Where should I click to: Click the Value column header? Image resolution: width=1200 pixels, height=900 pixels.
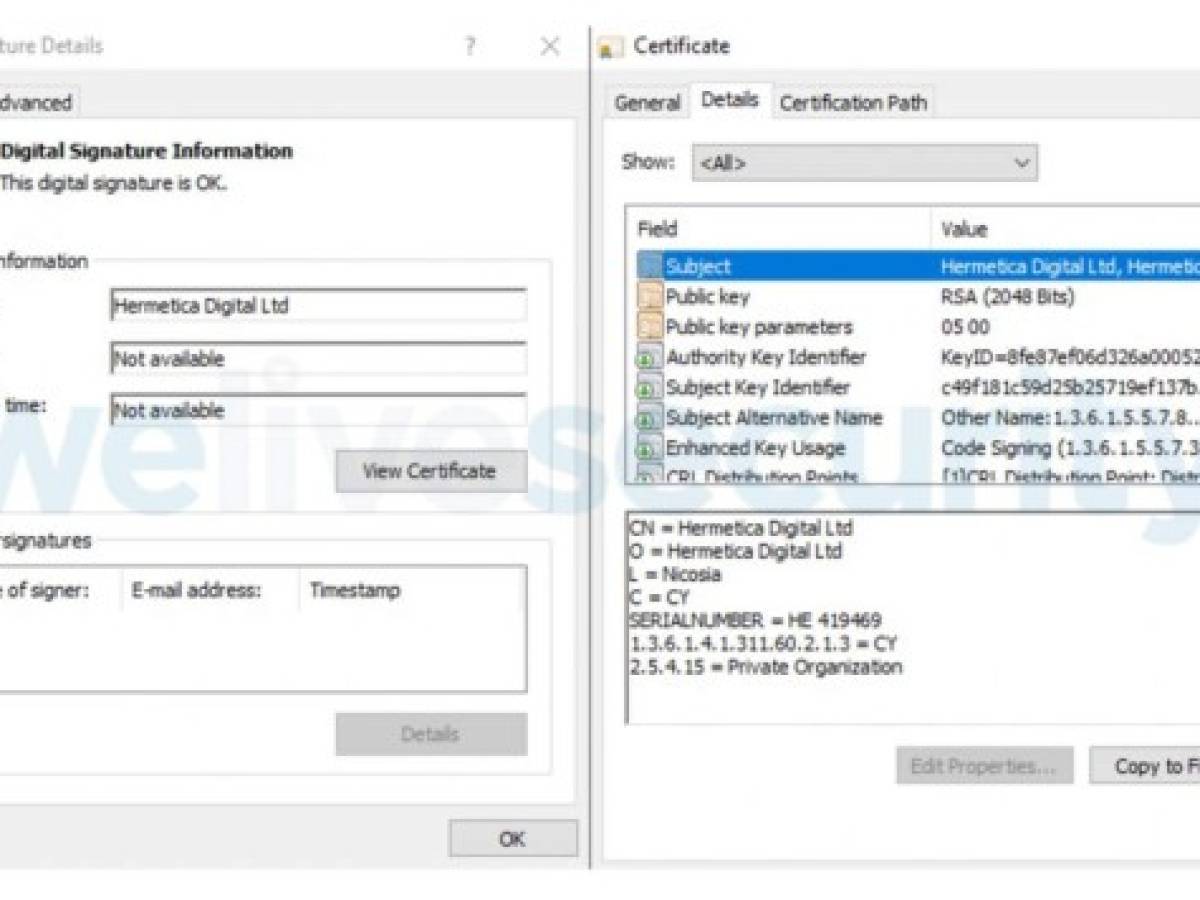pos(1066,229)
